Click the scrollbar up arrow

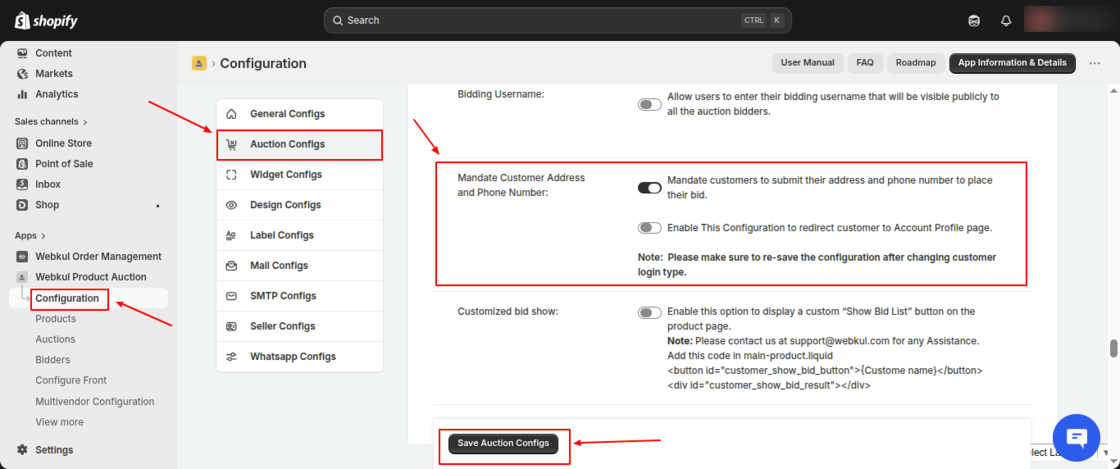pyautogui.click(x=1113, y=91)
